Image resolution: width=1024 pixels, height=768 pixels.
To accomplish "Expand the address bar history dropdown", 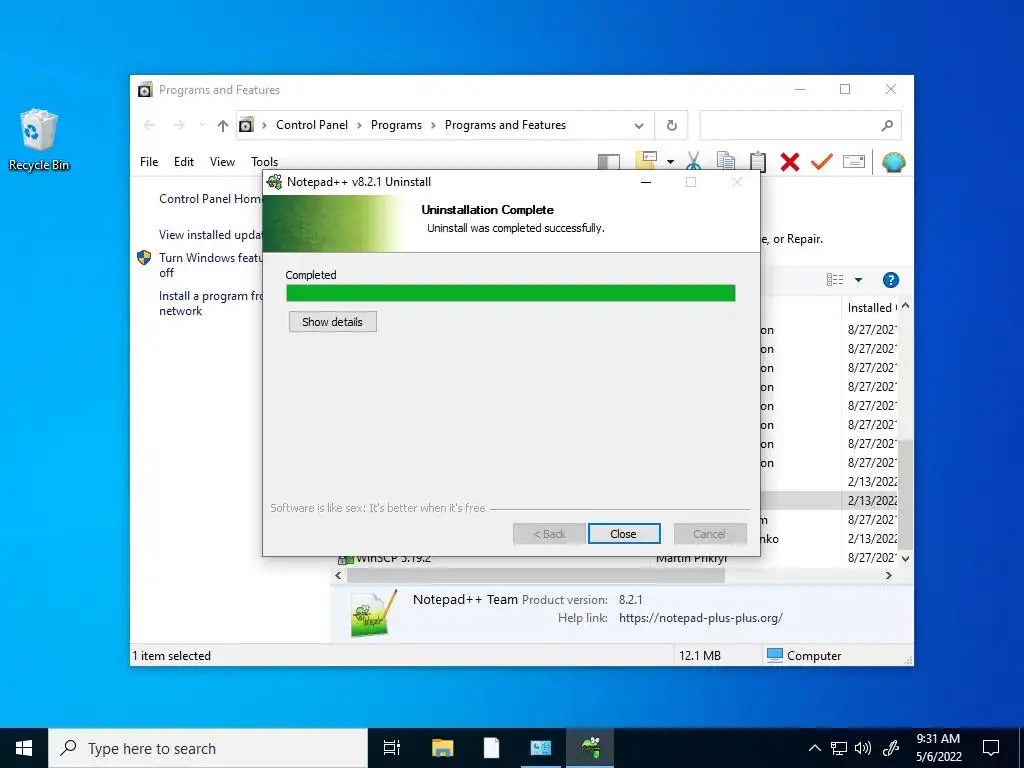I will (x=639, y=125).
